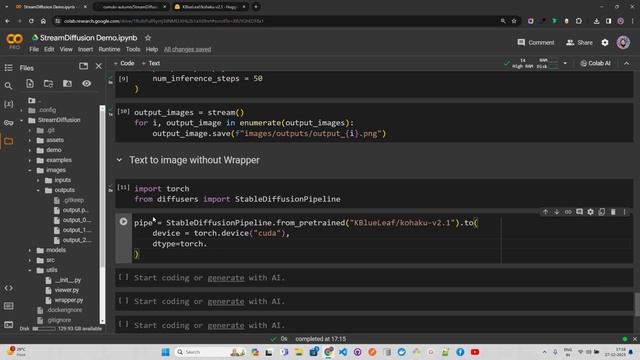Click the first empty Start coding cell
This screenshot has height=360, width=640.
pos(374,278)
